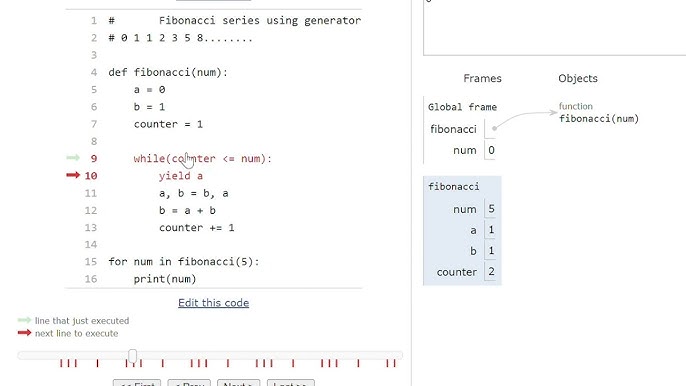The height and width of the screenshot is (386, 686).
Task: Click the pointer arrowhead at function object
Action: [553, 112]
